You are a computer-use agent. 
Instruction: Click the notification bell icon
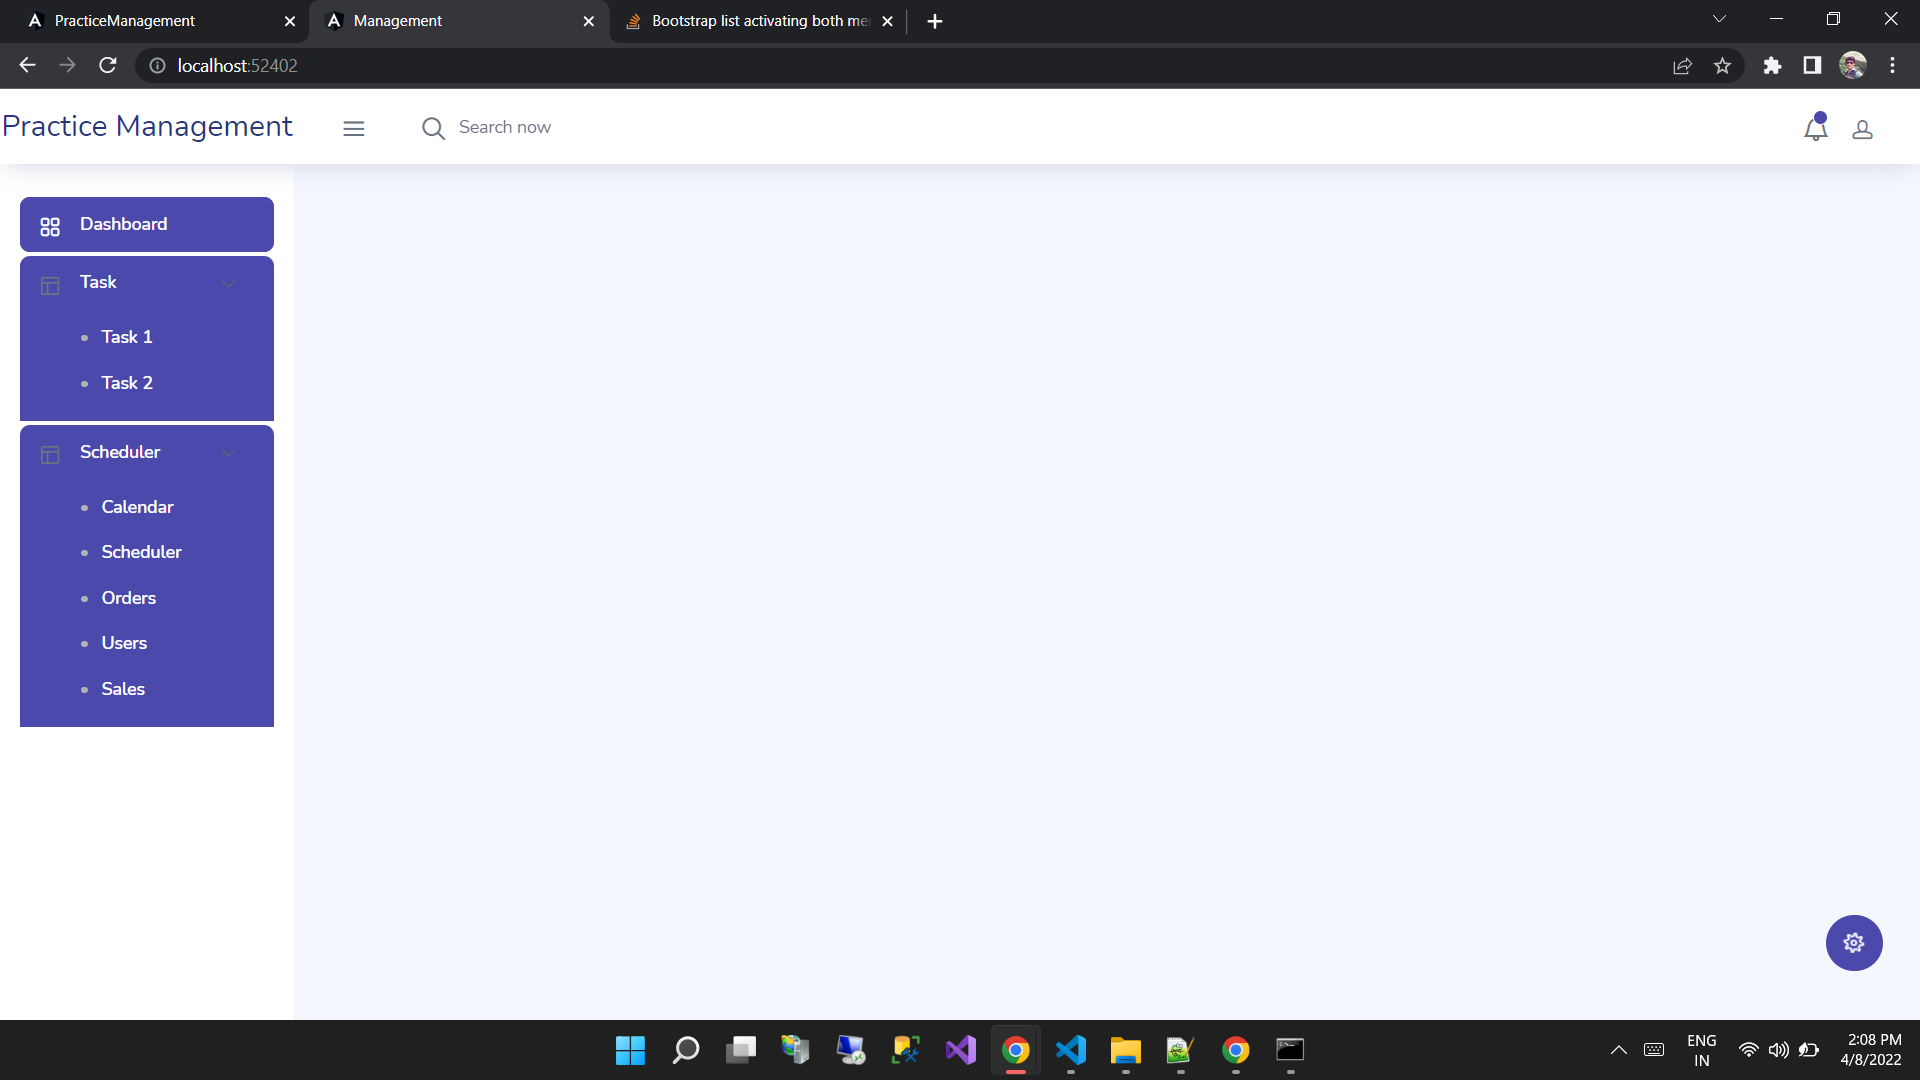[x=1816, y=128]
